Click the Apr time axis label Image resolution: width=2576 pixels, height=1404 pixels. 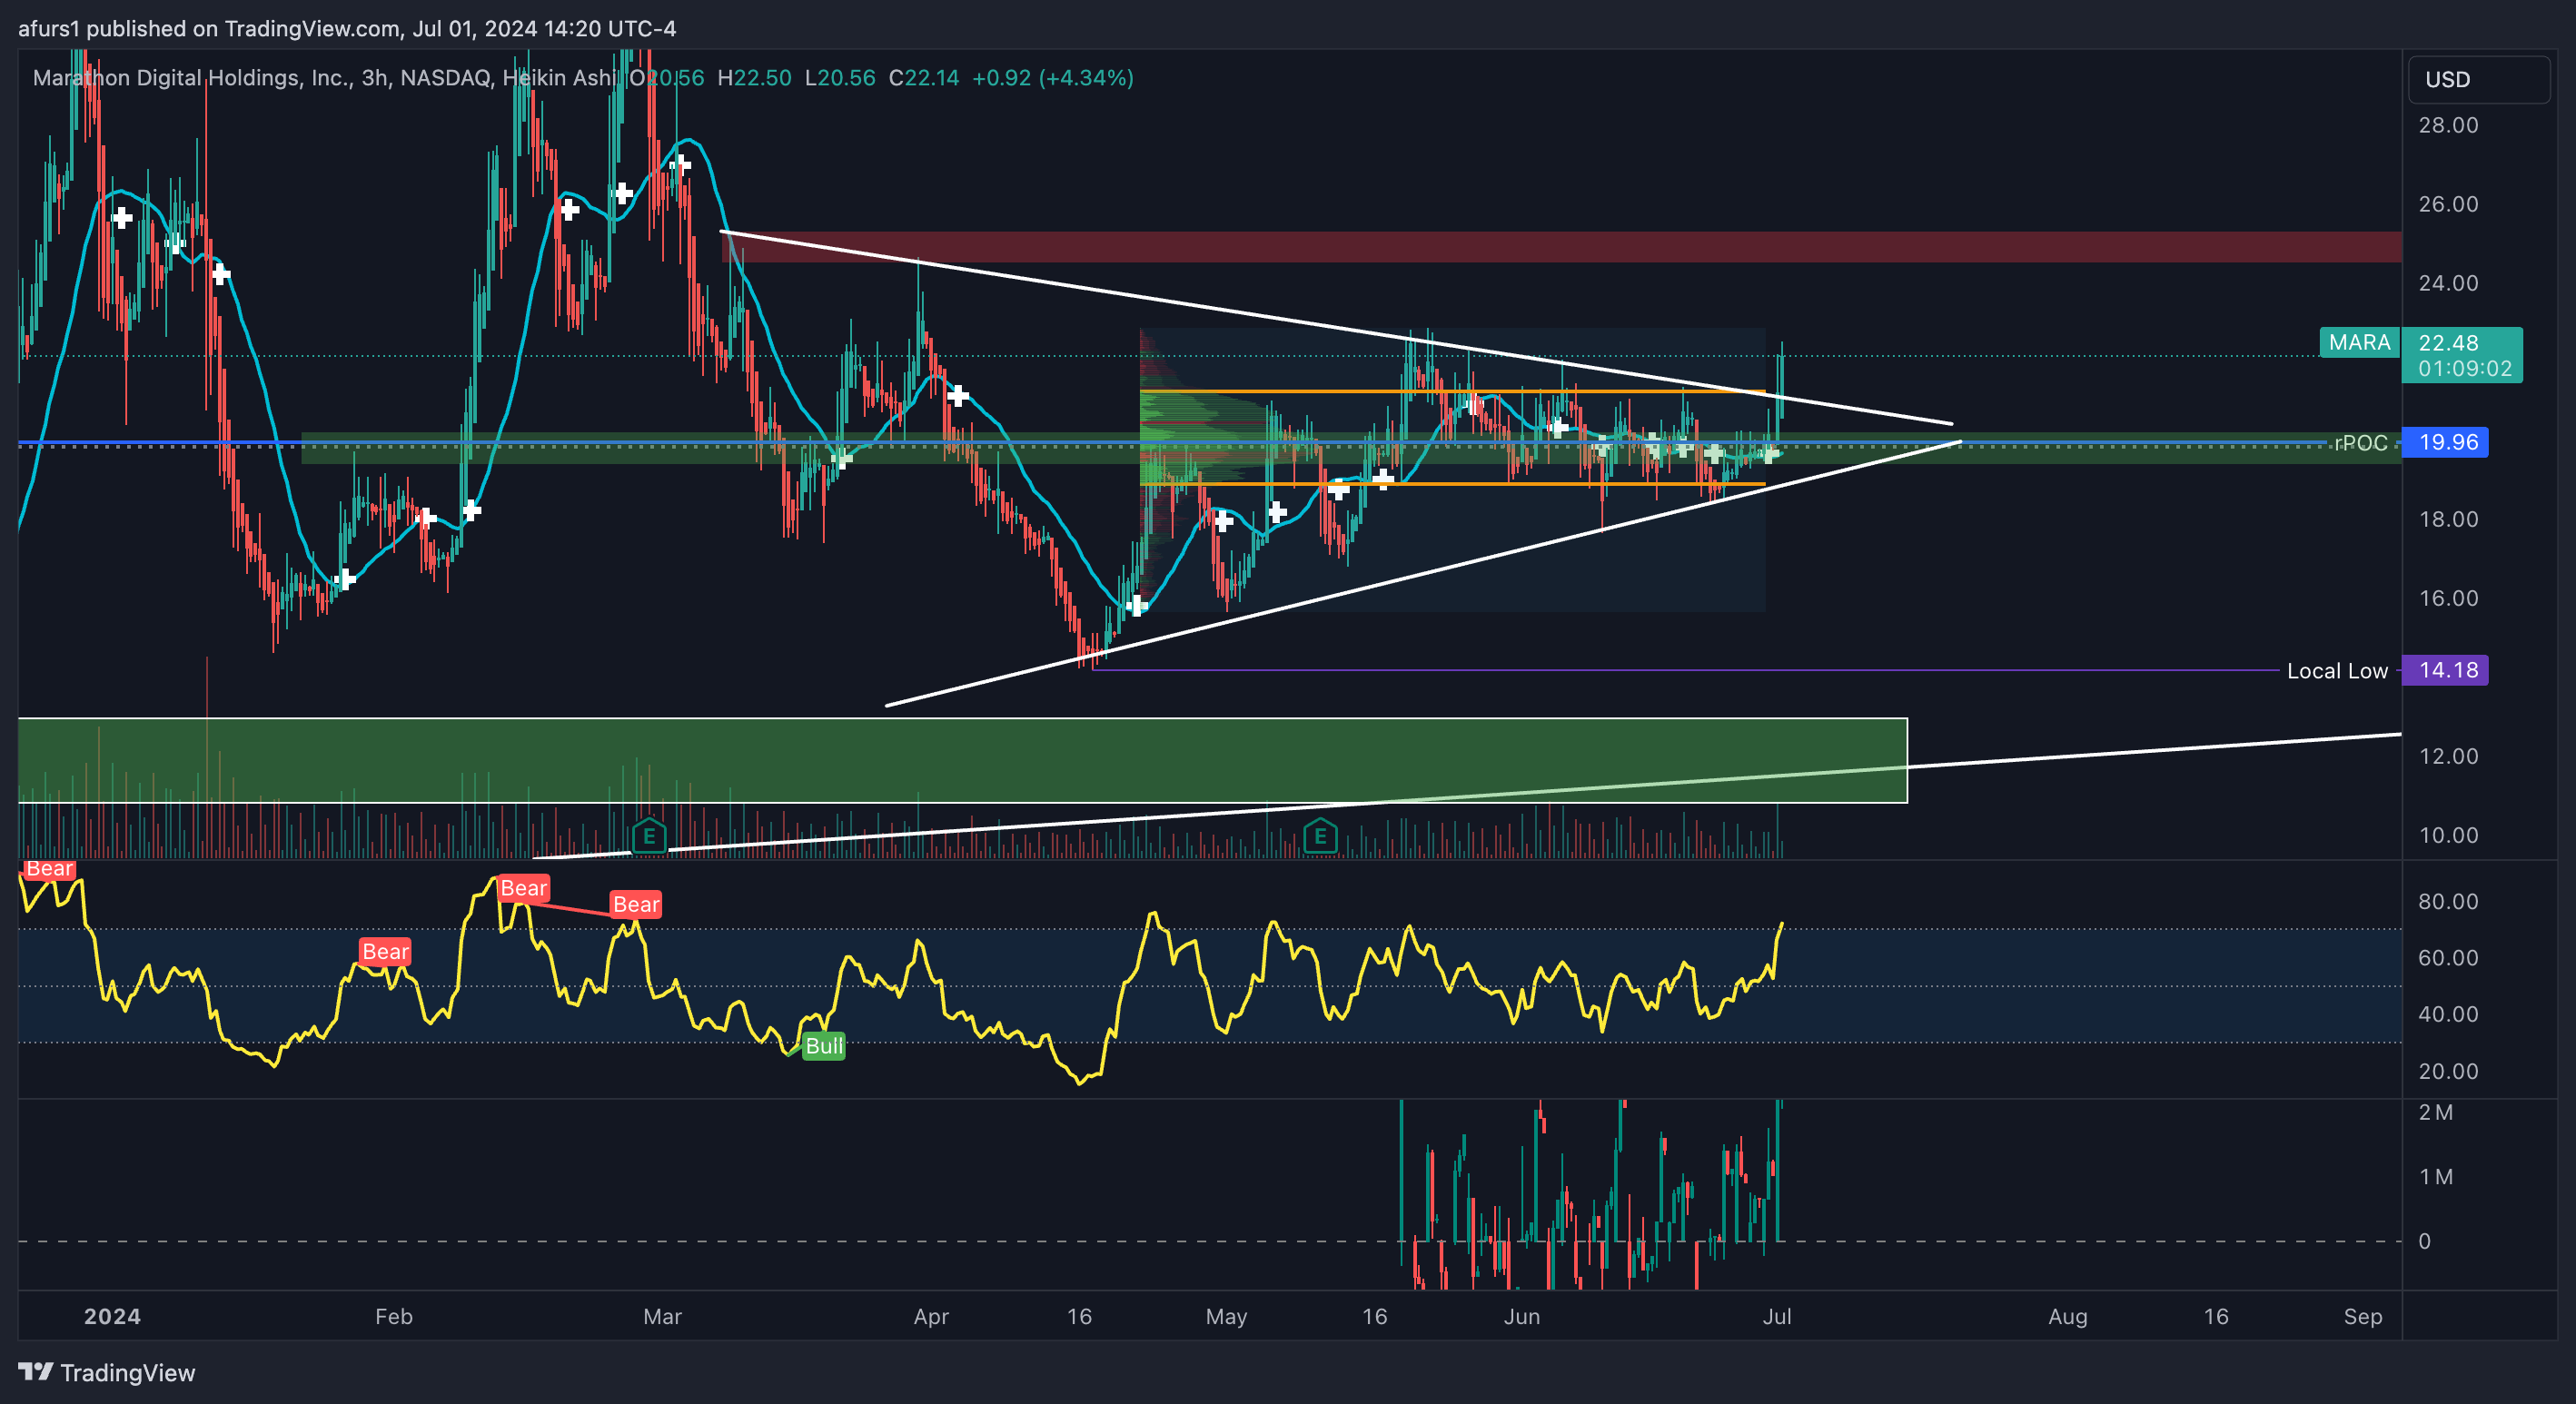pyautogui.click(x=931, y=1316)
